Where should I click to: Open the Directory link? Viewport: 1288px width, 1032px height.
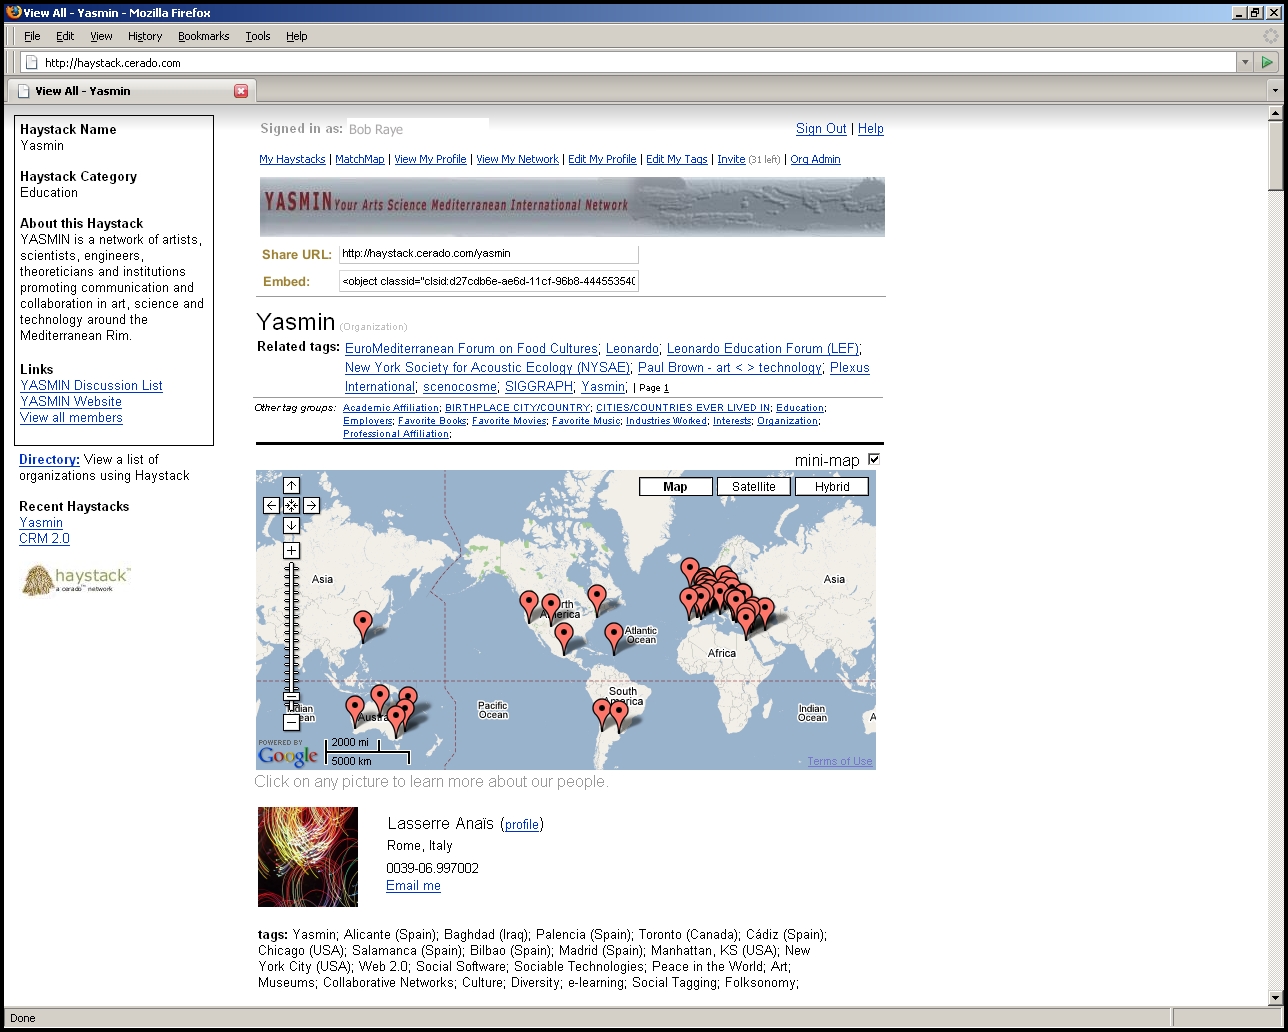49,460
